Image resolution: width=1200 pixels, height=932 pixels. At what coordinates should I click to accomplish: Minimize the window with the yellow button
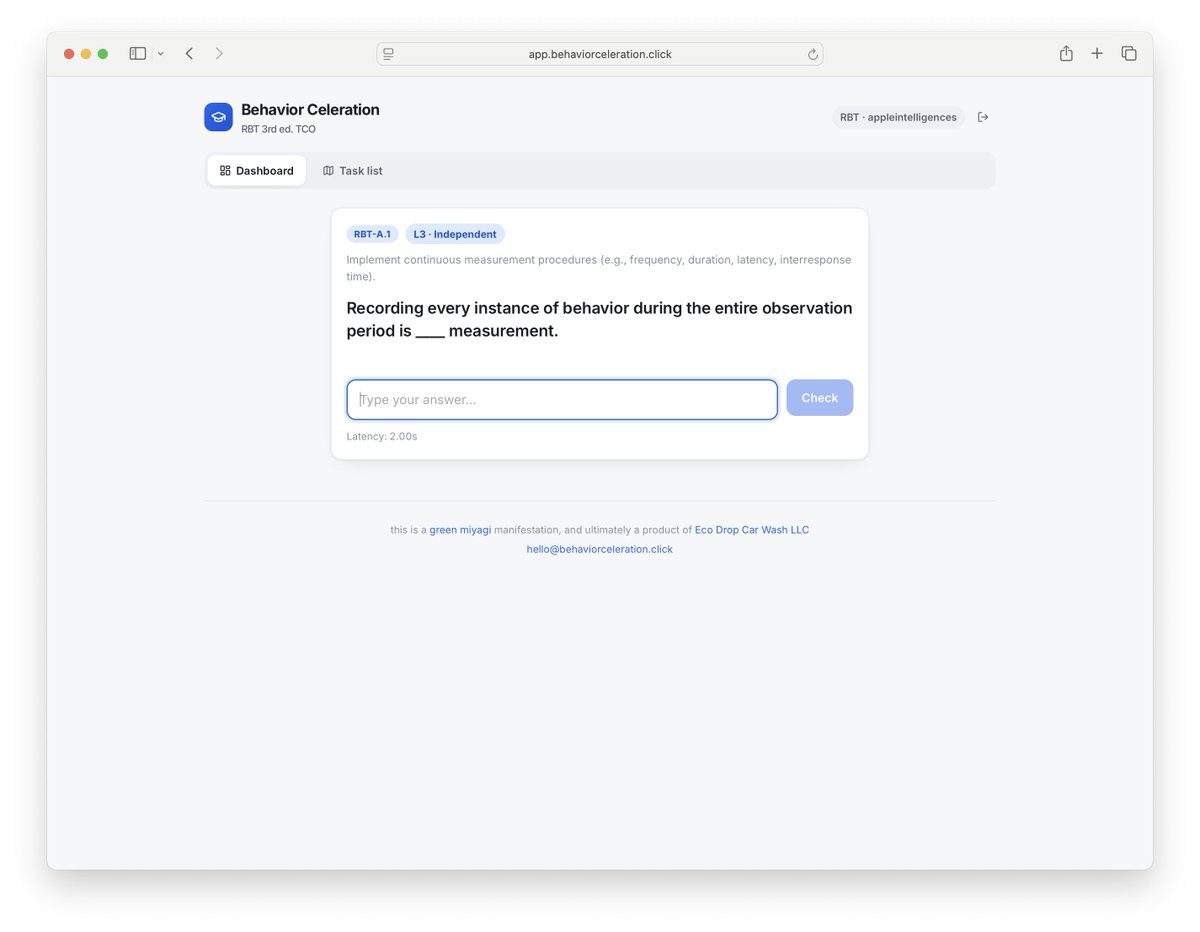tap(86, 54)
